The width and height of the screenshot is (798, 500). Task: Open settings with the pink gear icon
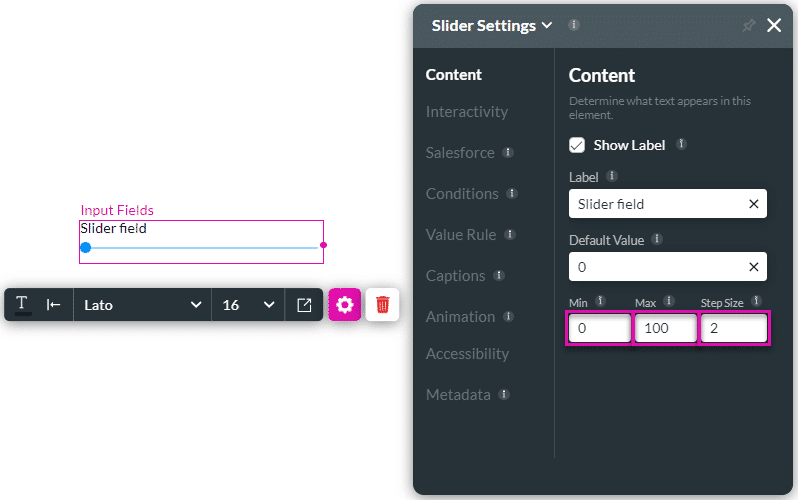pos(345,304)
